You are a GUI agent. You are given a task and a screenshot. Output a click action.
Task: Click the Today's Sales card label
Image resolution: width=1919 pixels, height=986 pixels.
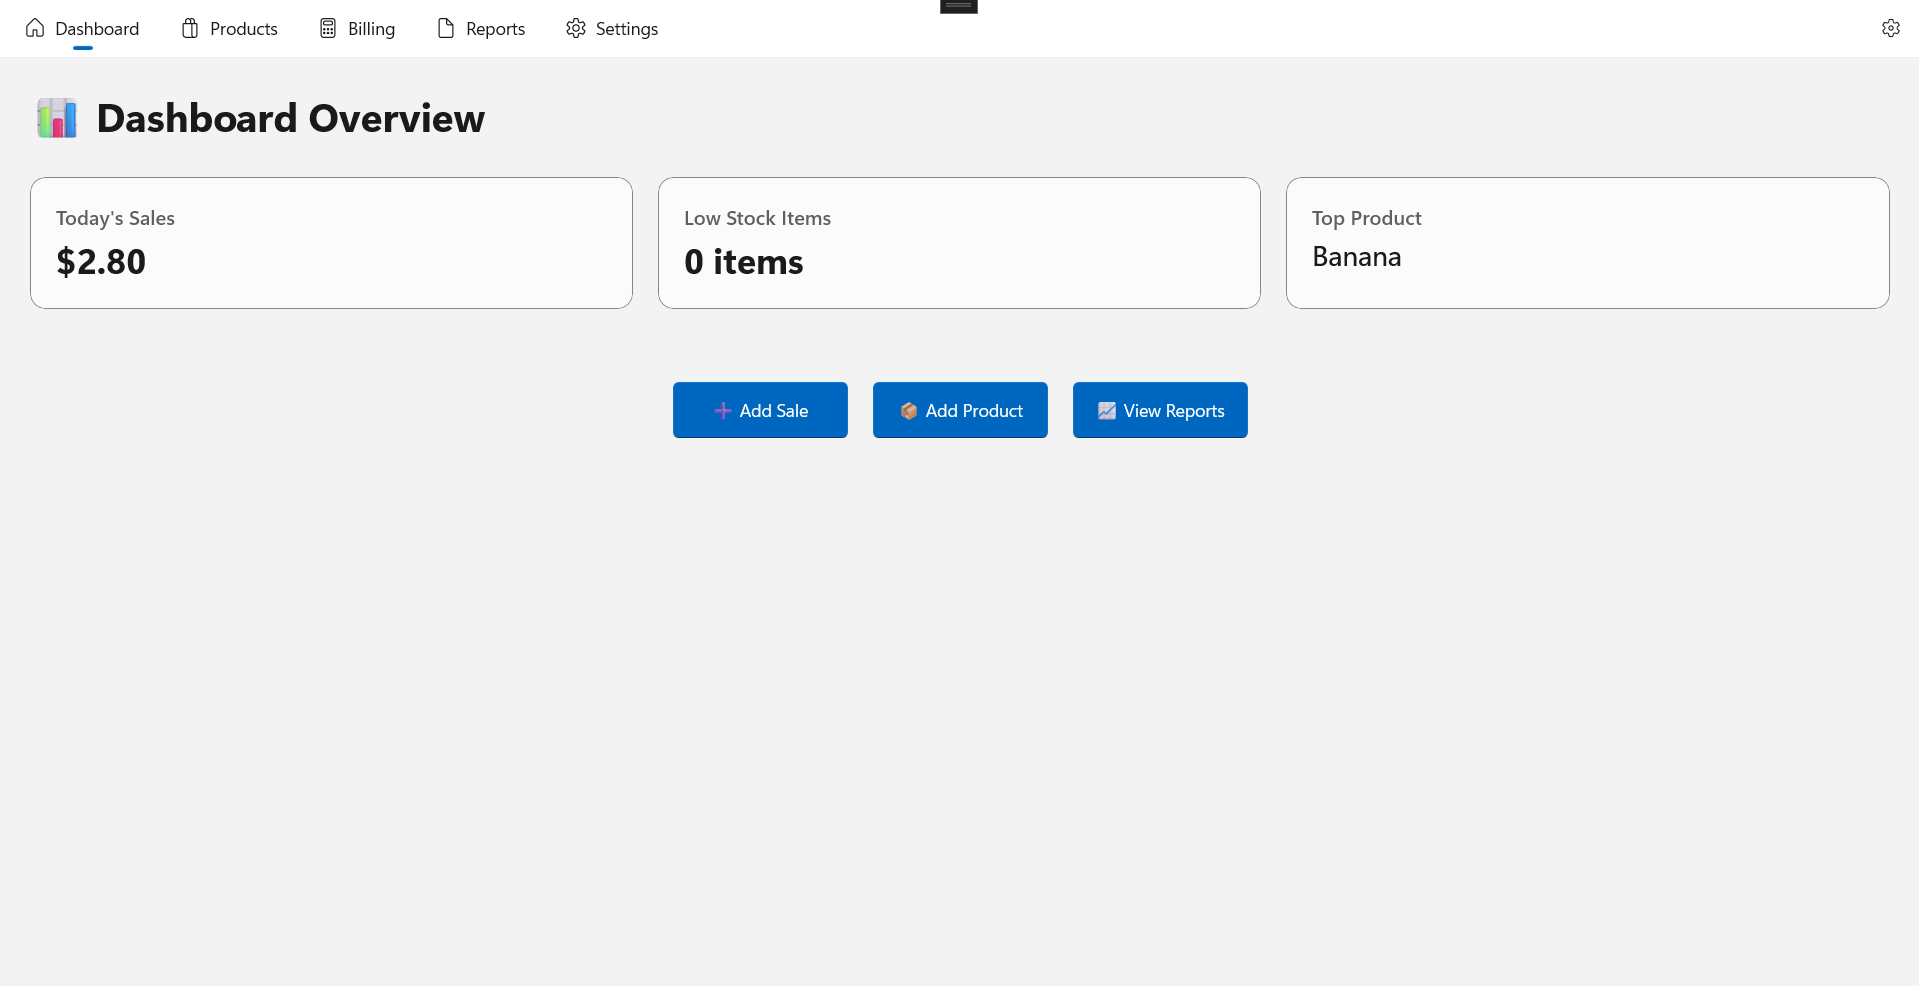tap(115, 218)
